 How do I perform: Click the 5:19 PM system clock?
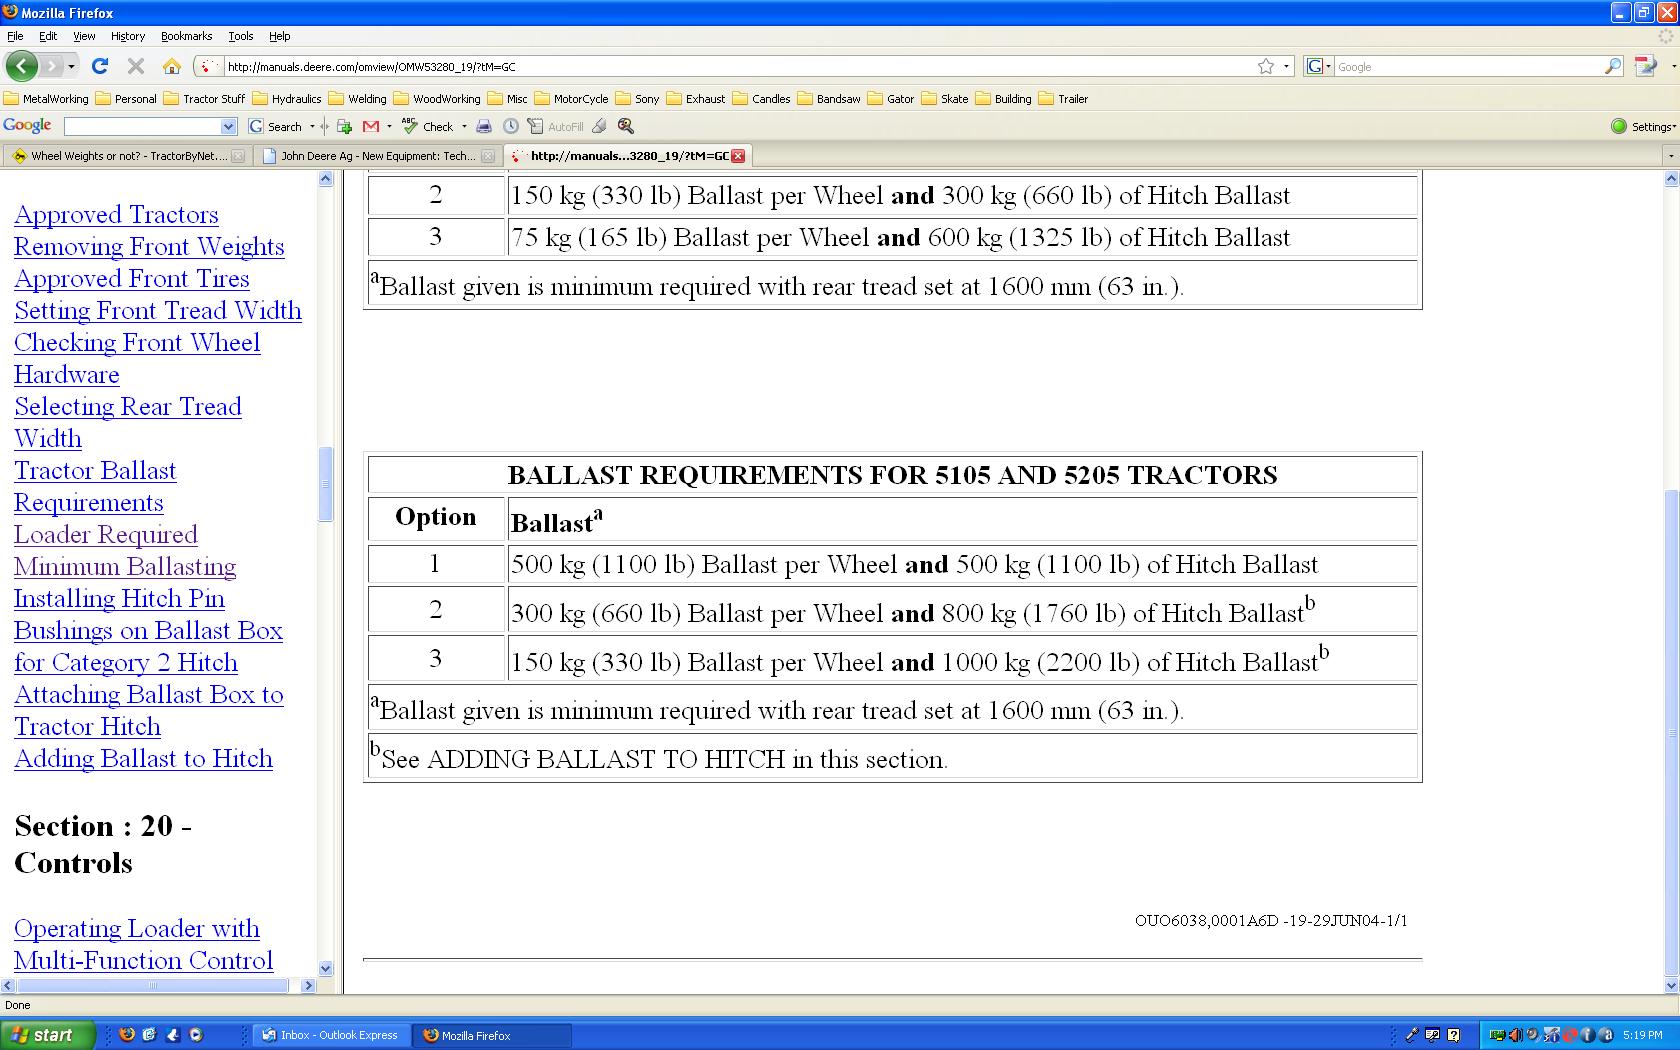(1642, 1035)
